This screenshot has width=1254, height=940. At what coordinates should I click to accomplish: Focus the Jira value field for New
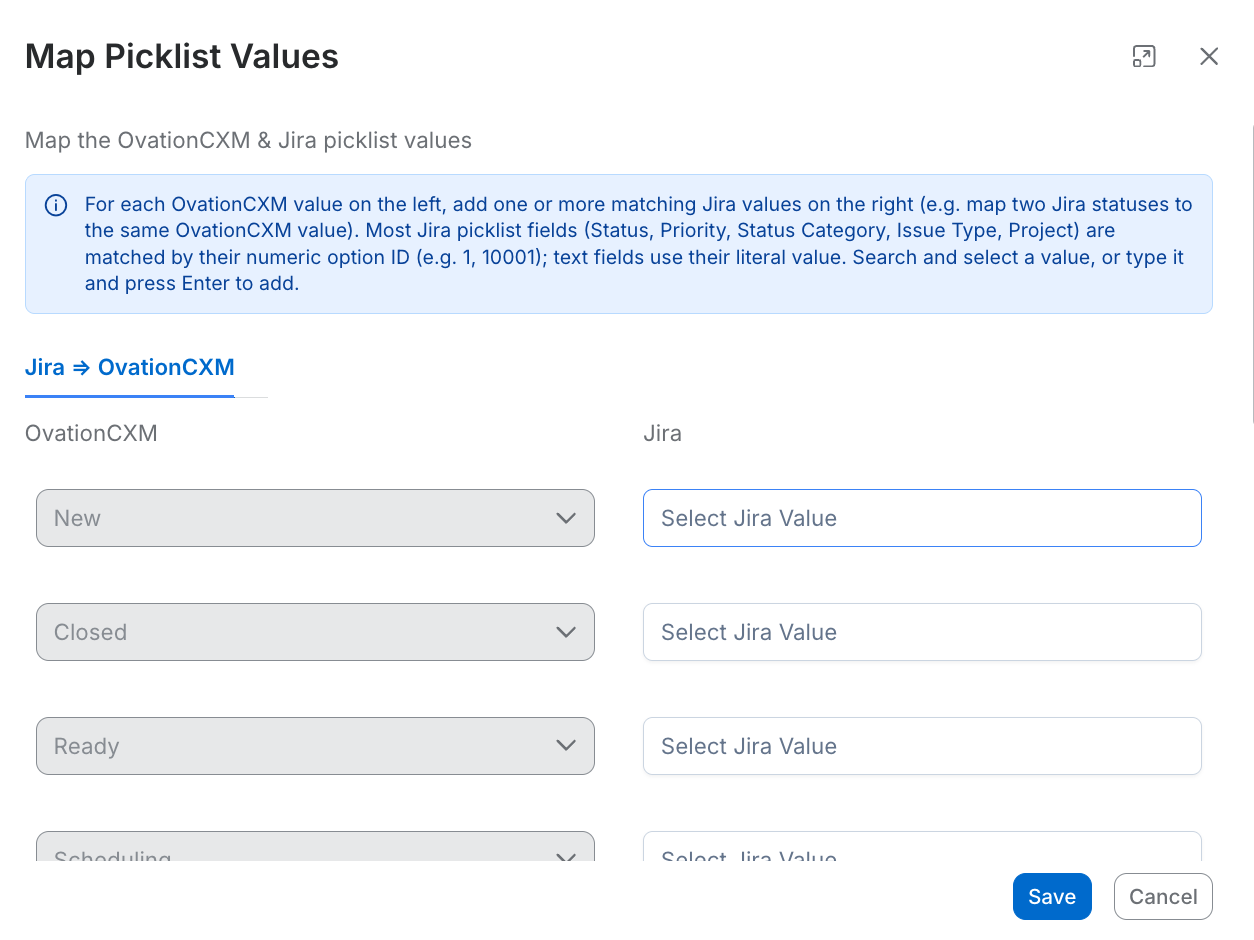point(922,518)
